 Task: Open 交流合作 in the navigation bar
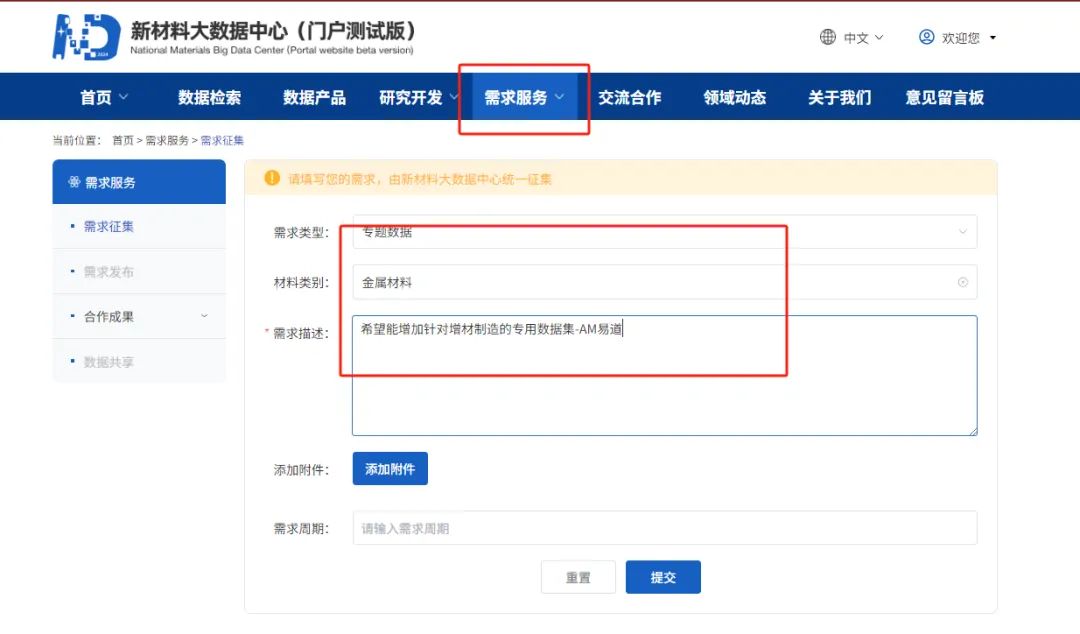click(630, 97)
